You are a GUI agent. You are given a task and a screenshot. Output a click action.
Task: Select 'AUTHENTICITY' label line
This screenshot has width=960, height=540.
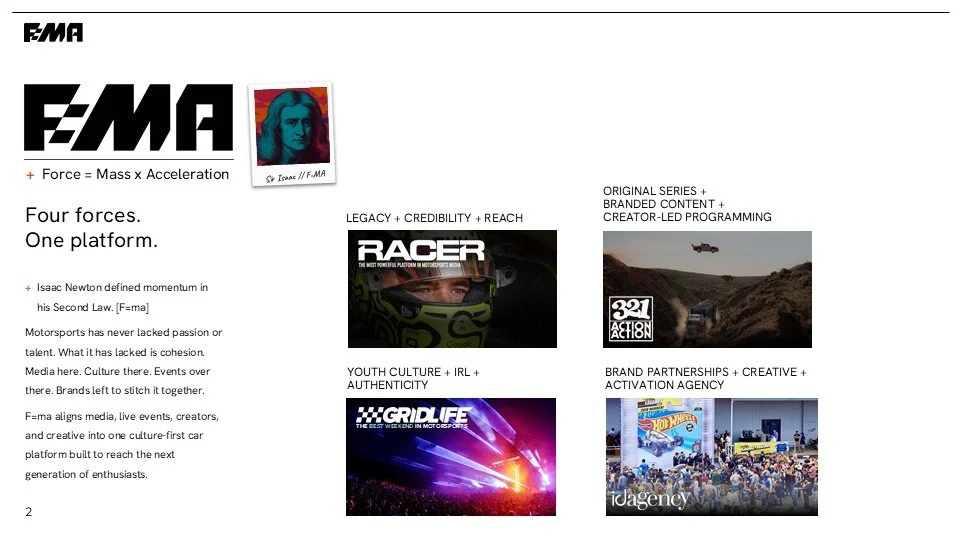pyautogui.click(x=388, y=385)
